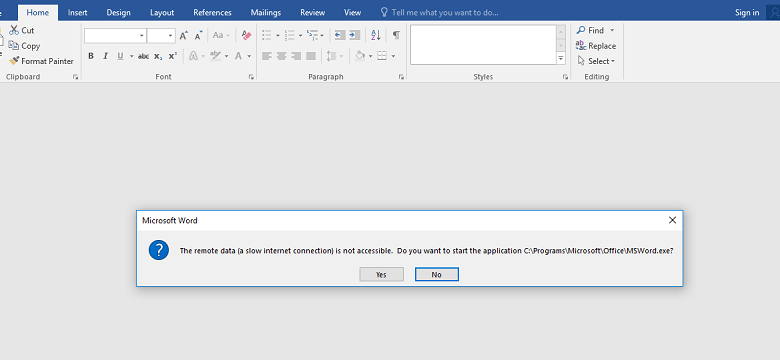Viewport: 780px width, 360px height.
Task: Open the Select menu in Editing
Action: [596, 61]
